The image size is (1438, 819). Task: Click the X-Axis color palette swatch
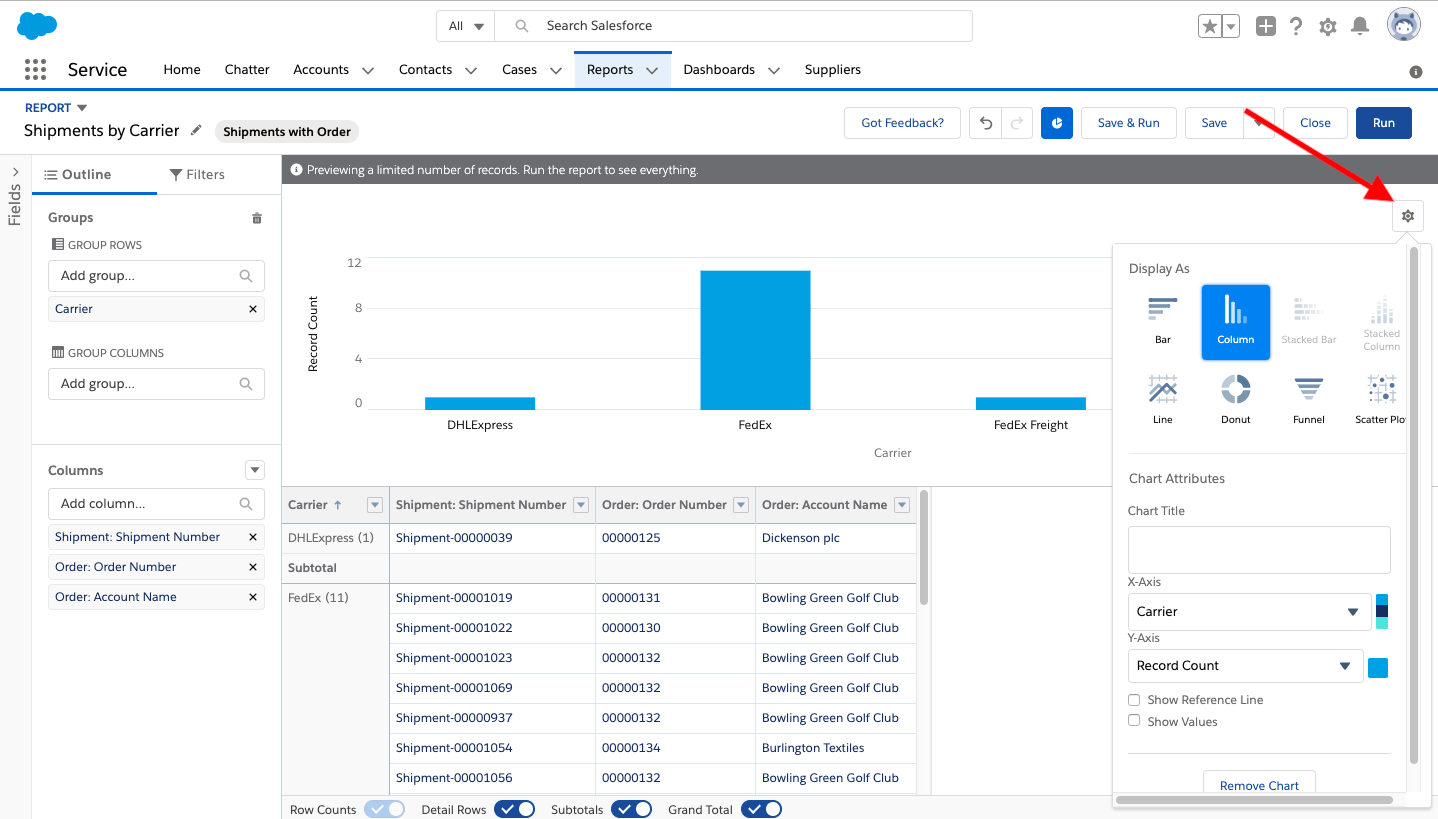pos(1382,612)
